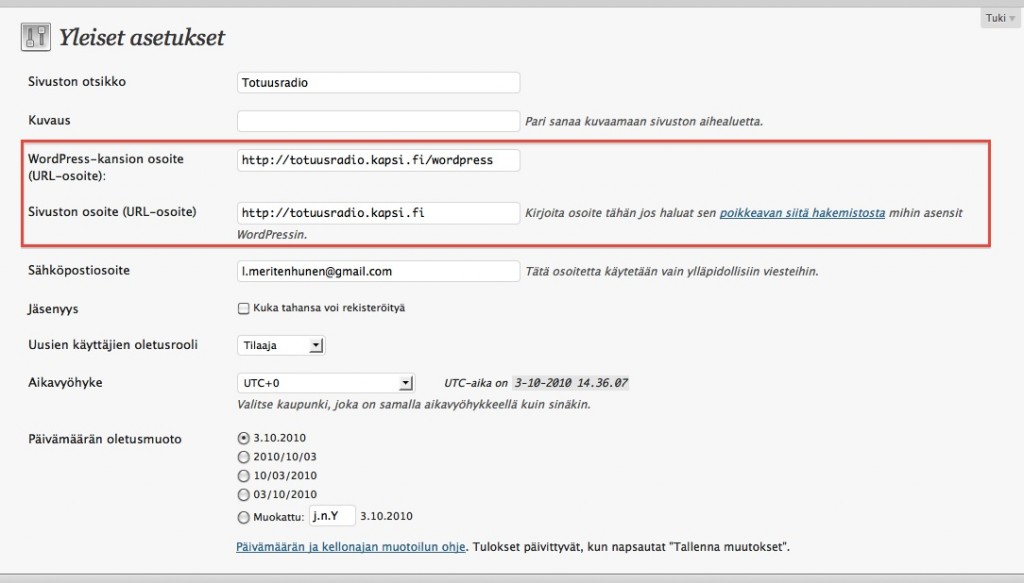Click the Sähköpostiosoite label
The image size is (1024, 583).
click(79, 270)
